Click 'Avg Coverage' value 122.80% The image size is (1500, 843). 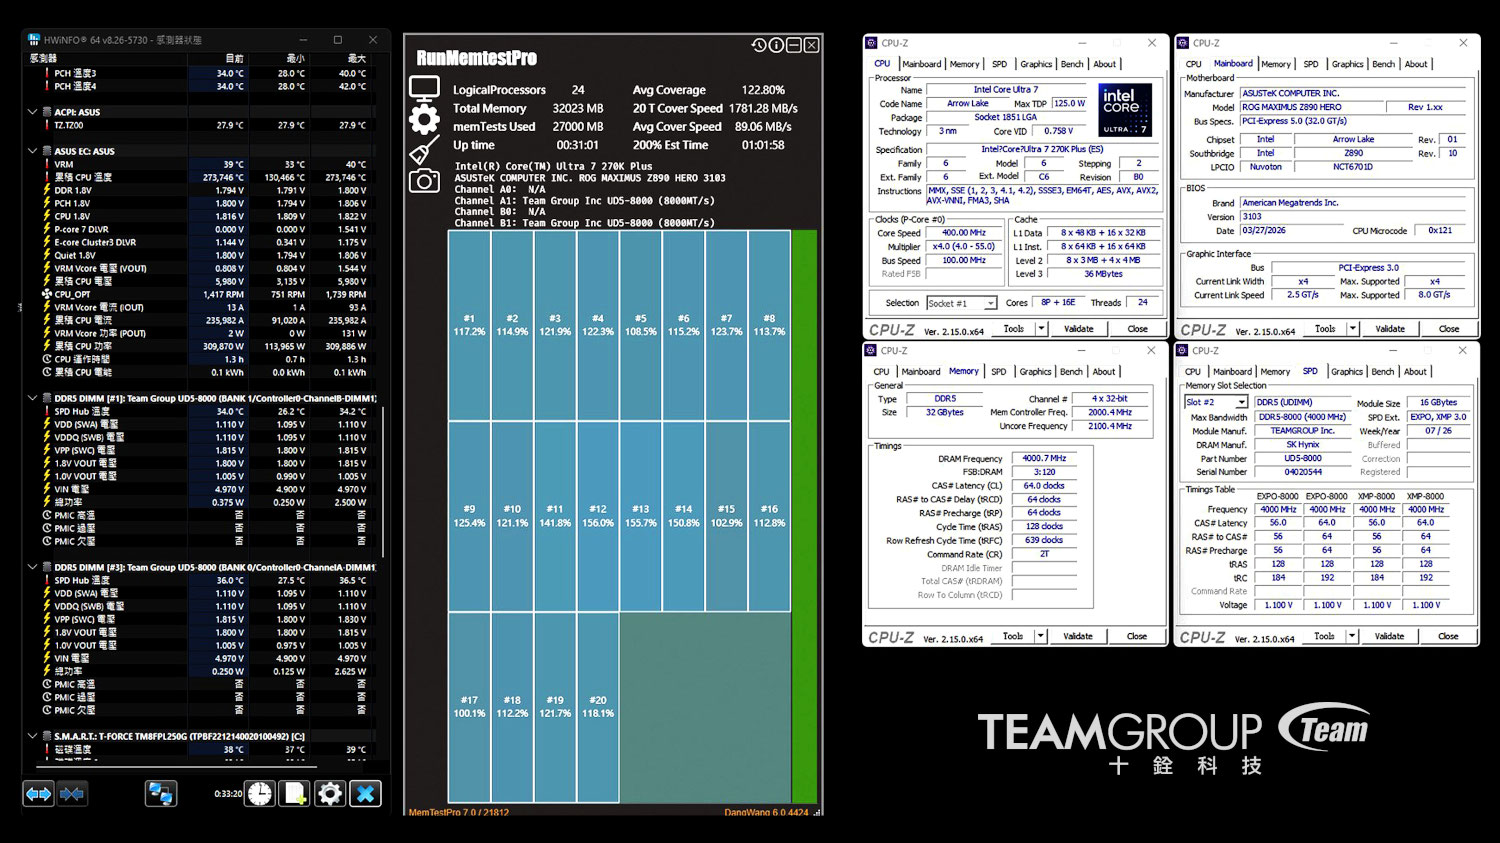tap(763, 90)
